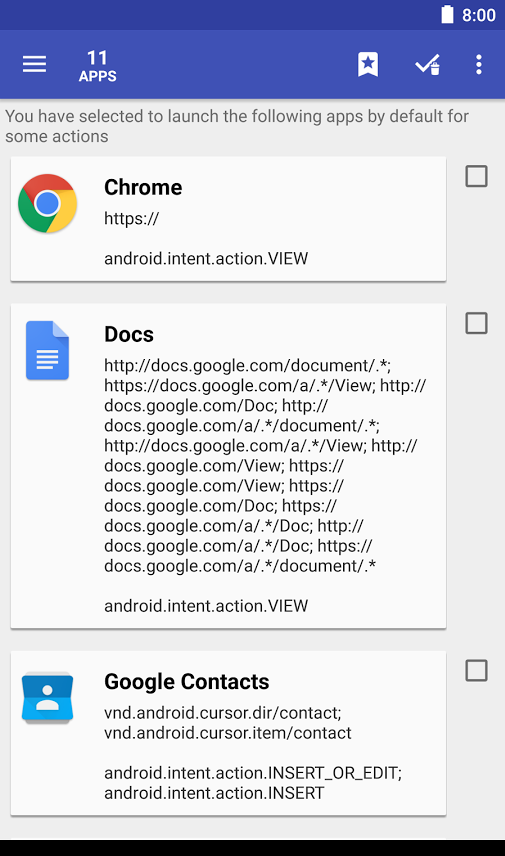This screenshot has height=856, width=505.
Task: Tap the 11 APPS counter label
Action: click(x=98, y=66)
